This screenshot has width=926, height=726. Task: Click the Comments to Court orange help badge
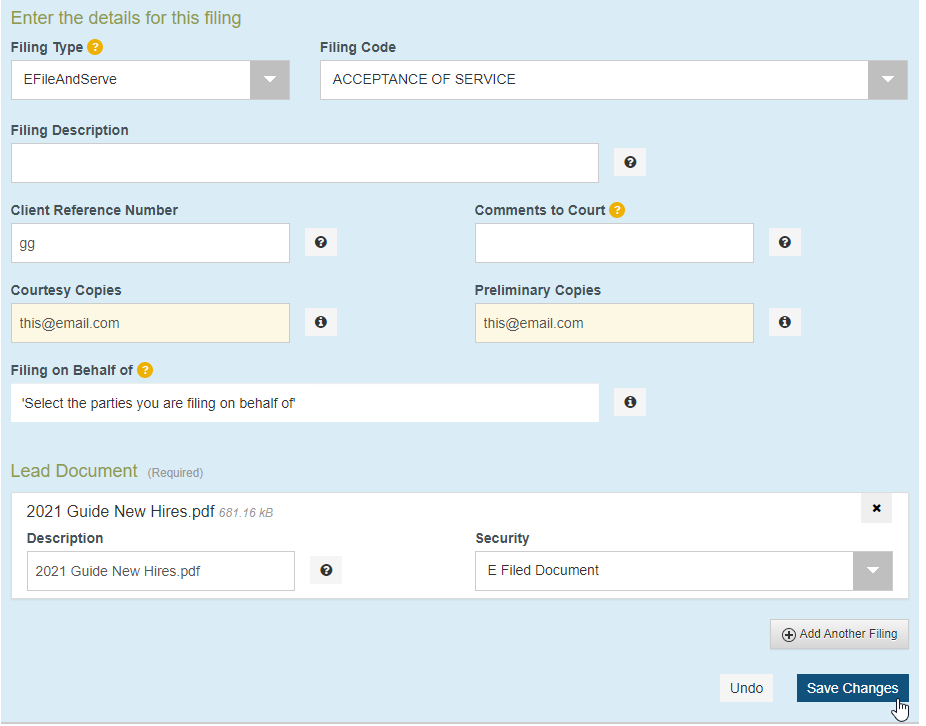pyautogui.click(x=617, y=210)
